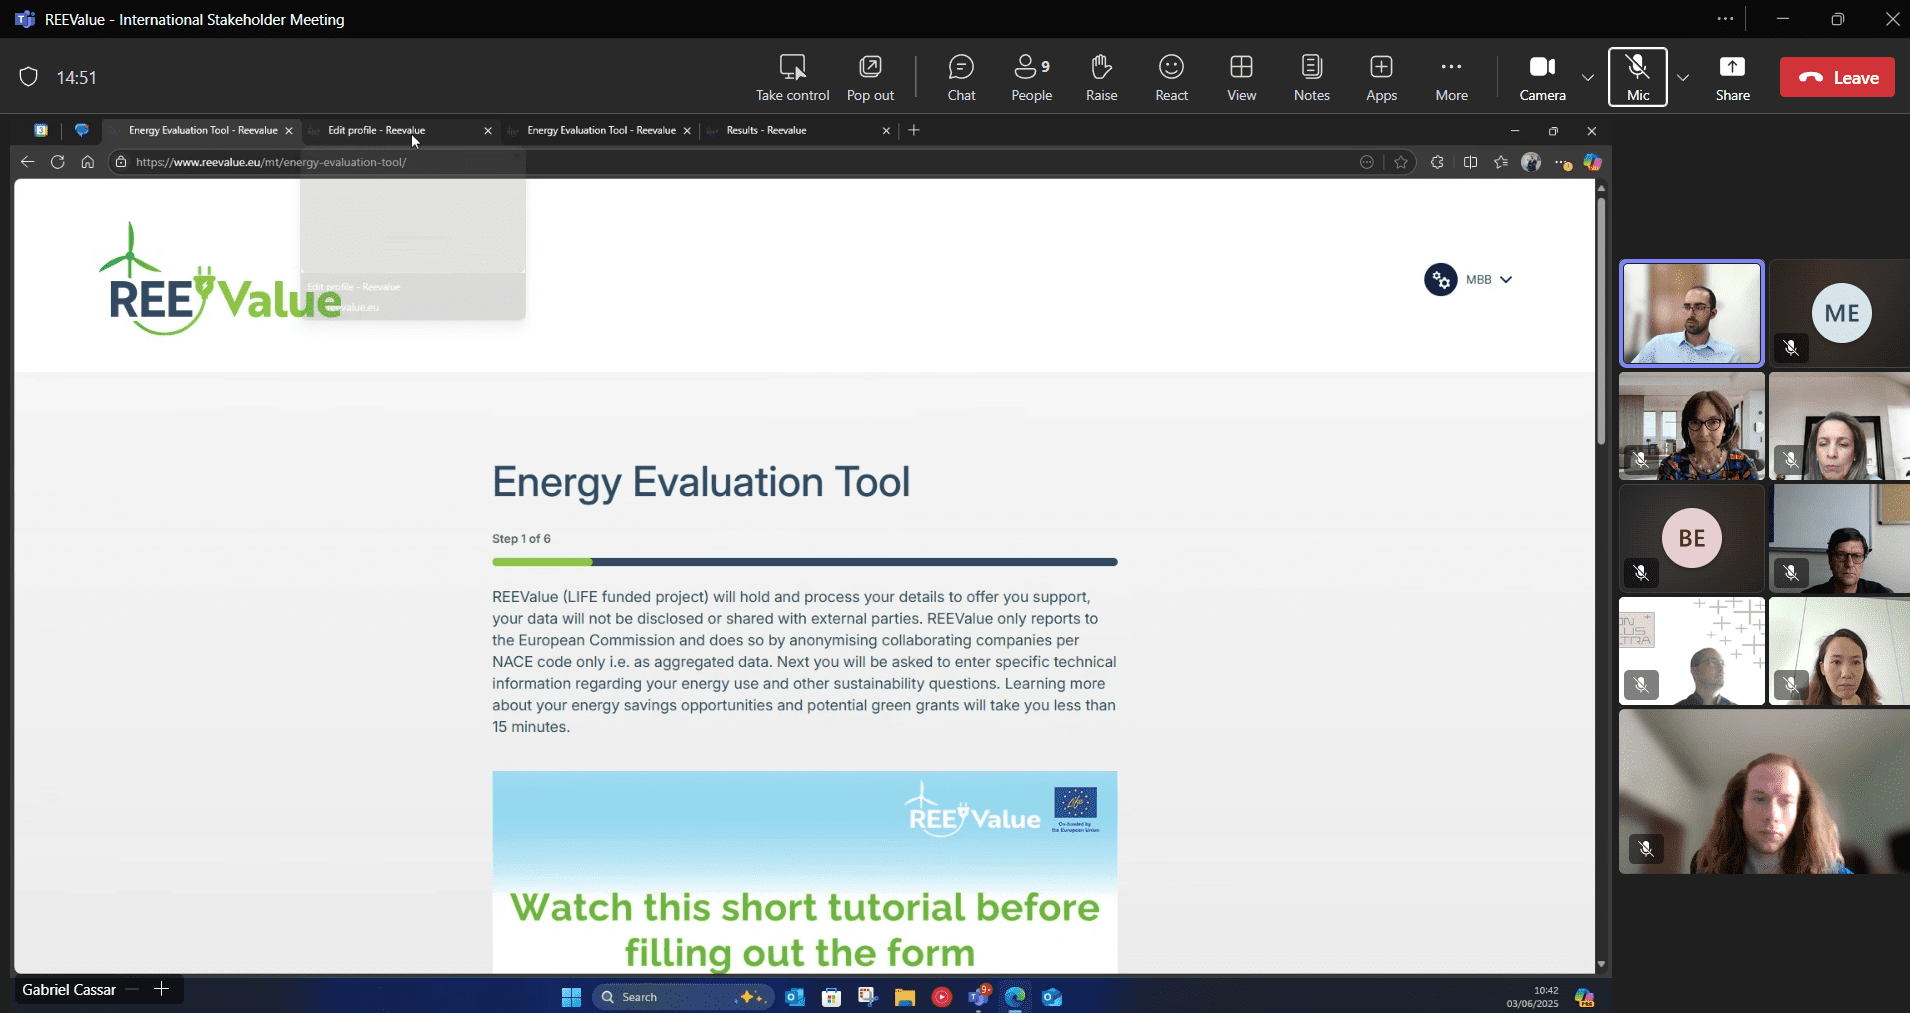Viewport: 1910px width, 1013px height.
Task: Open the meeting Chat panel
Action: (x=961, y=78)
